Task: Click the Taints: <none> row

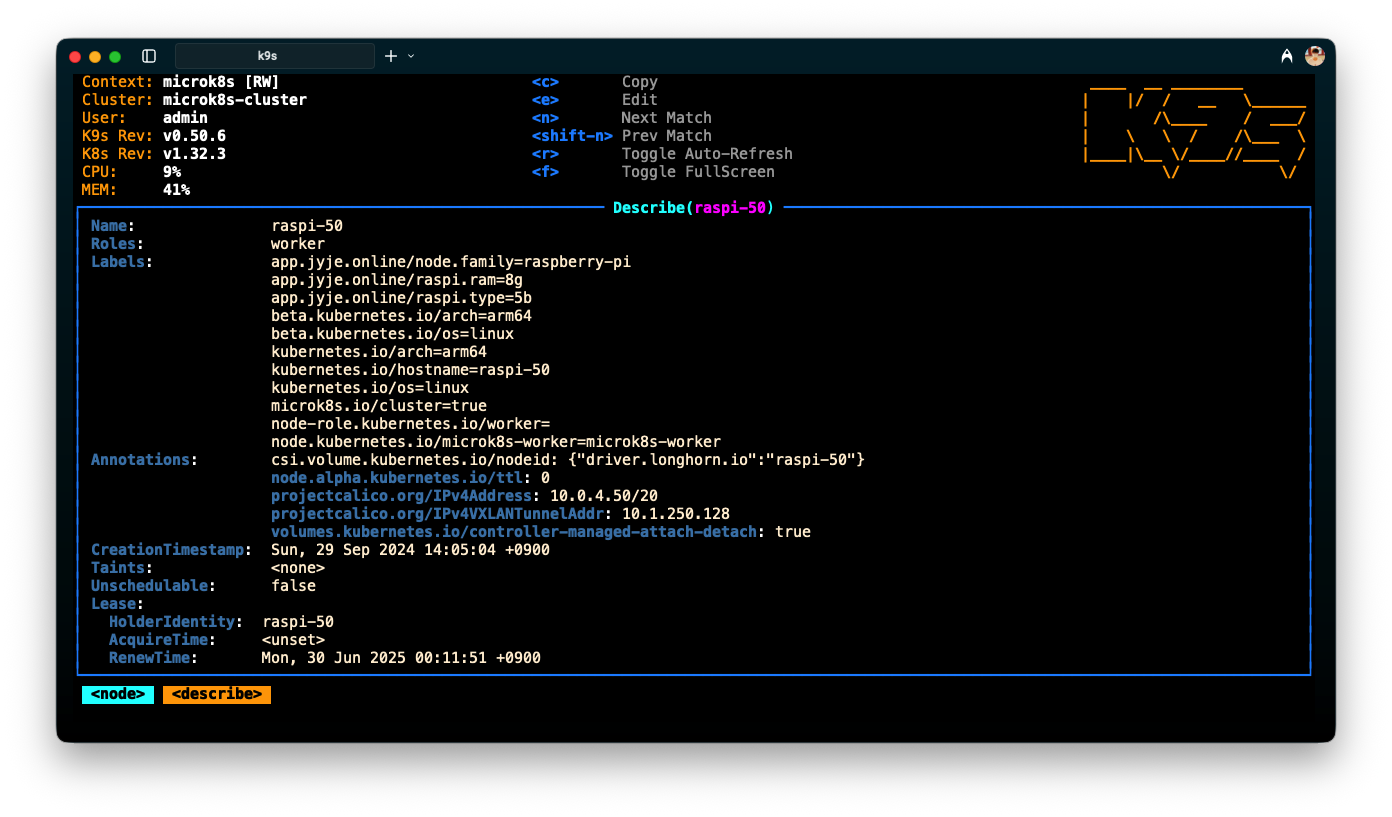Action: coord(208,568)
